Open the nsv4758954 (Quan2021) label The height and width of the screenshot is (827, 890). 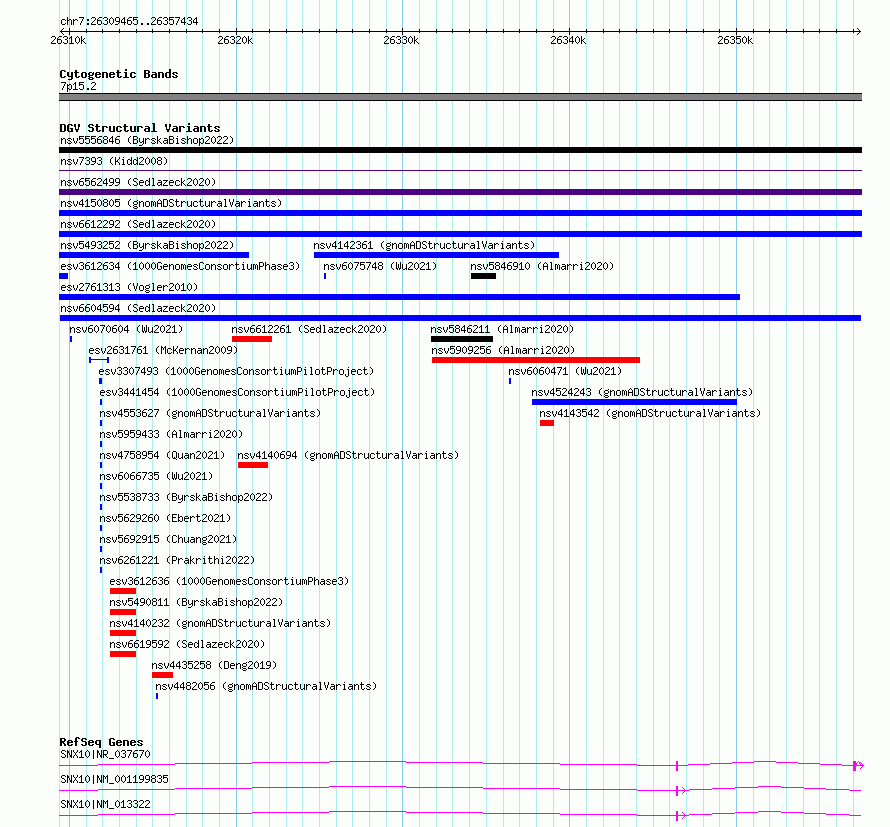(x=162, y=455)
